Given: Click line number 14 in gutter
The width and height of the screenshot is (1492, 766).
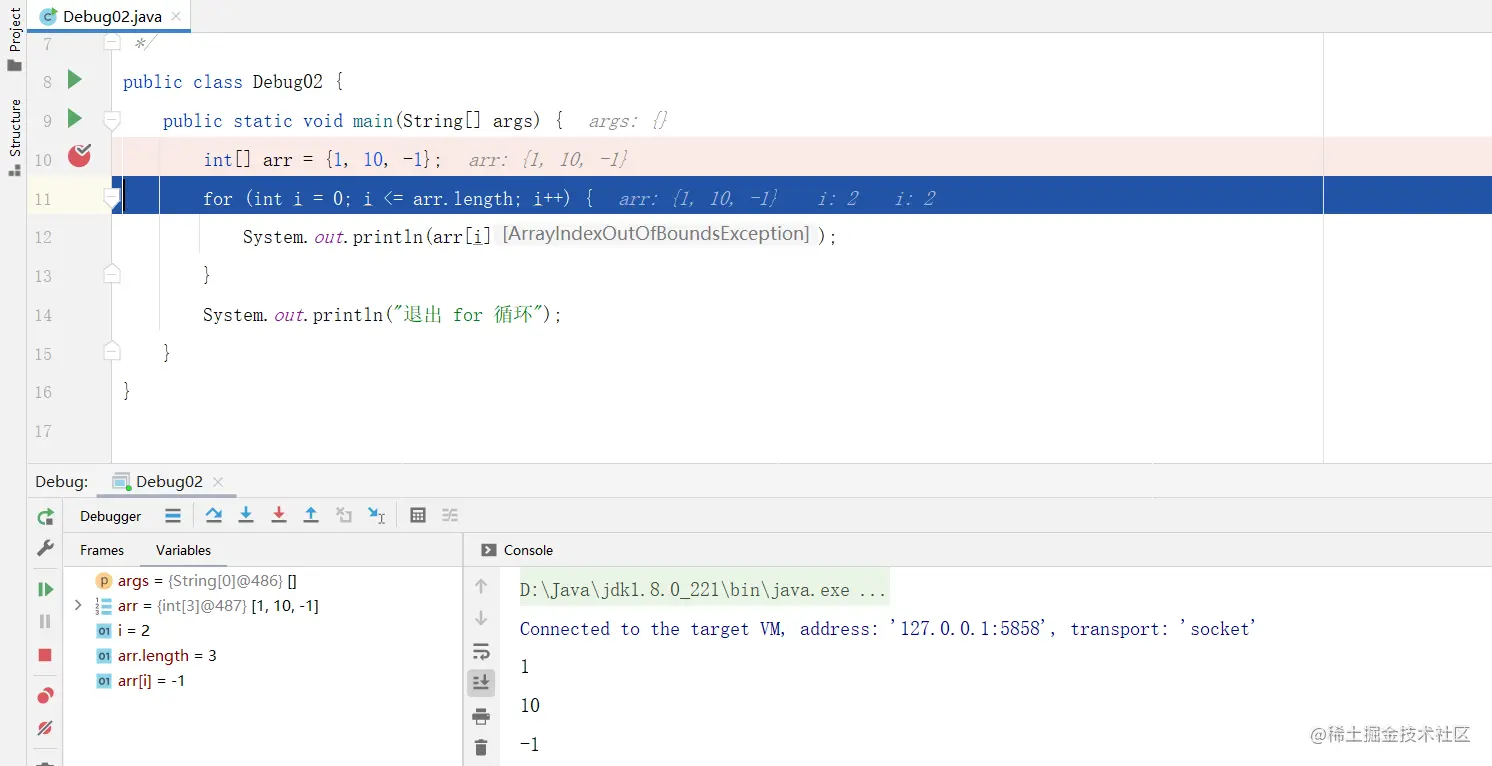Looking at the screenshot, I should click(x=43, y=315).
